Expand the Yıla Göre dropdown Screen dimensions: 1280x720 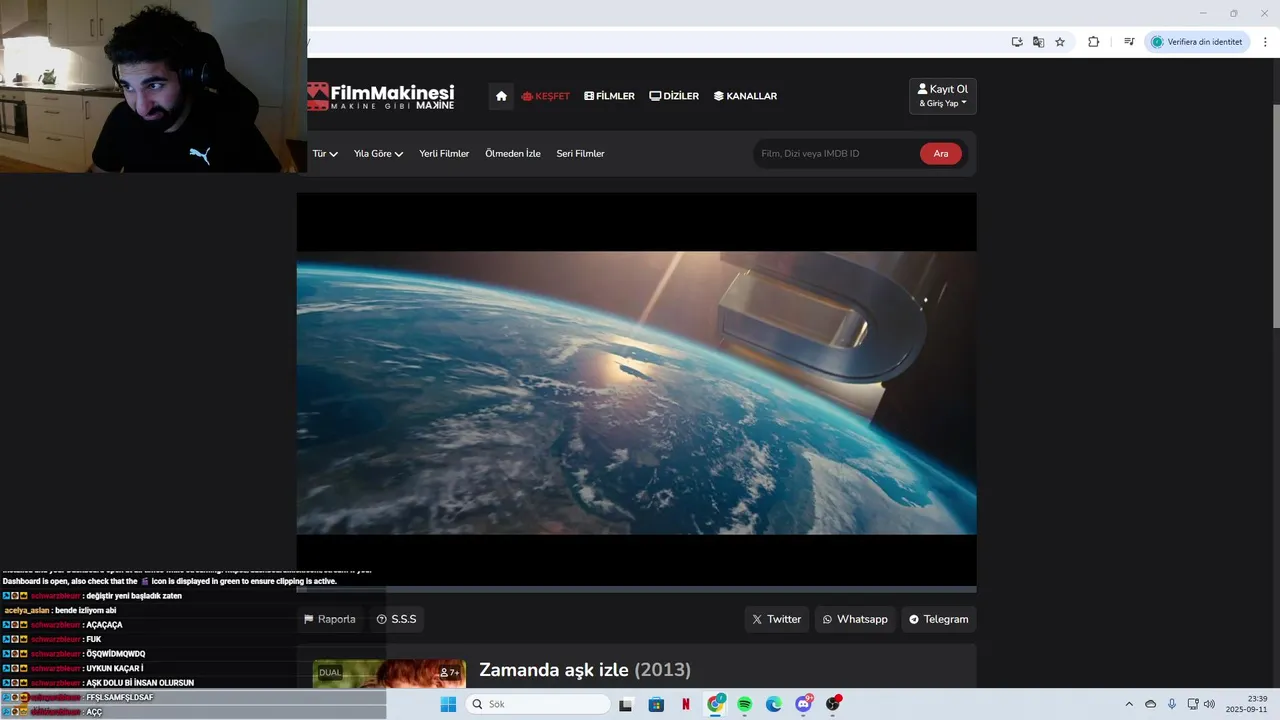(378, 154)
